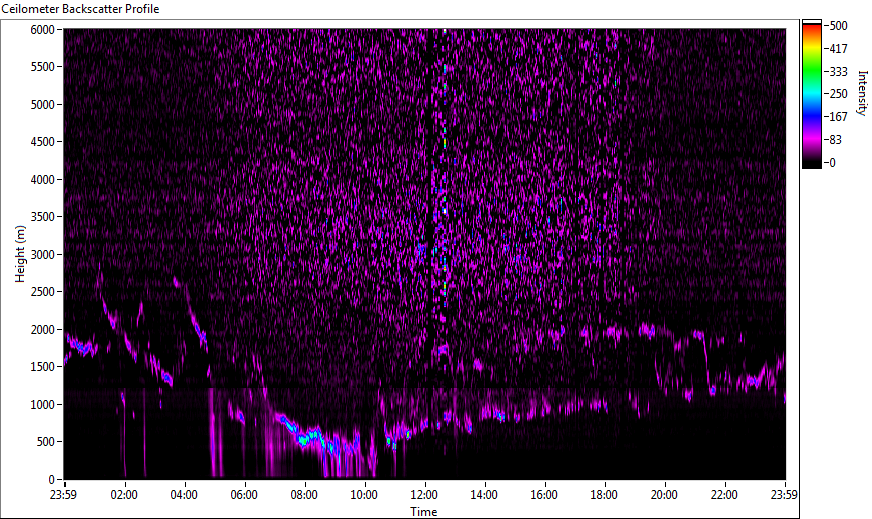
Task: Click the 1000 height axis label
Action: (43, 405)
